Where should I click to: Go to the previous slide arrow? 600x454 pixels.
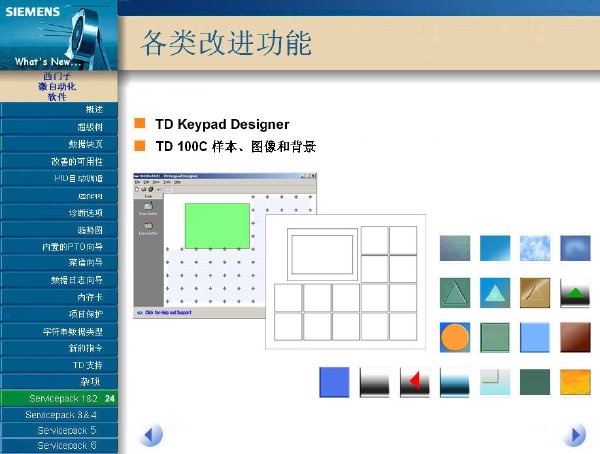tap(151, 435)
